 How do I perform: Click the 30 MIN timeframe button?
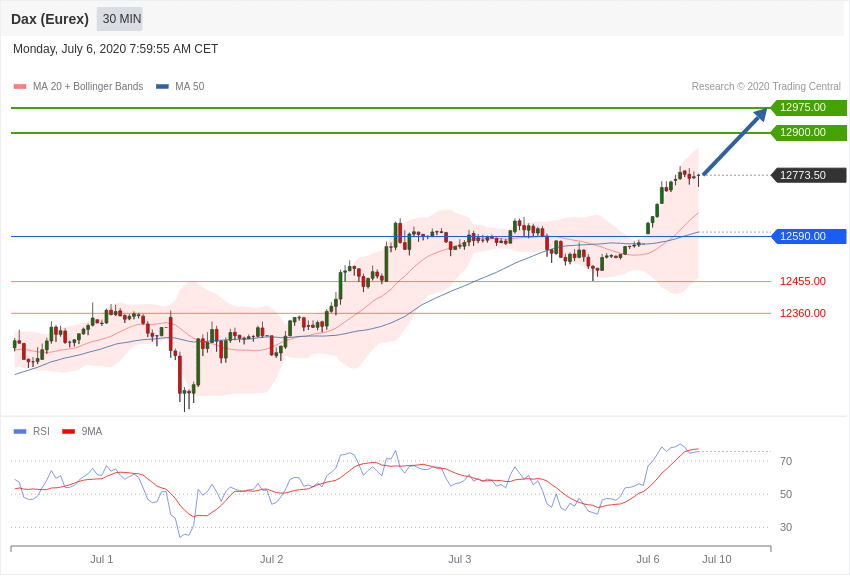click(x=120, y=19)
